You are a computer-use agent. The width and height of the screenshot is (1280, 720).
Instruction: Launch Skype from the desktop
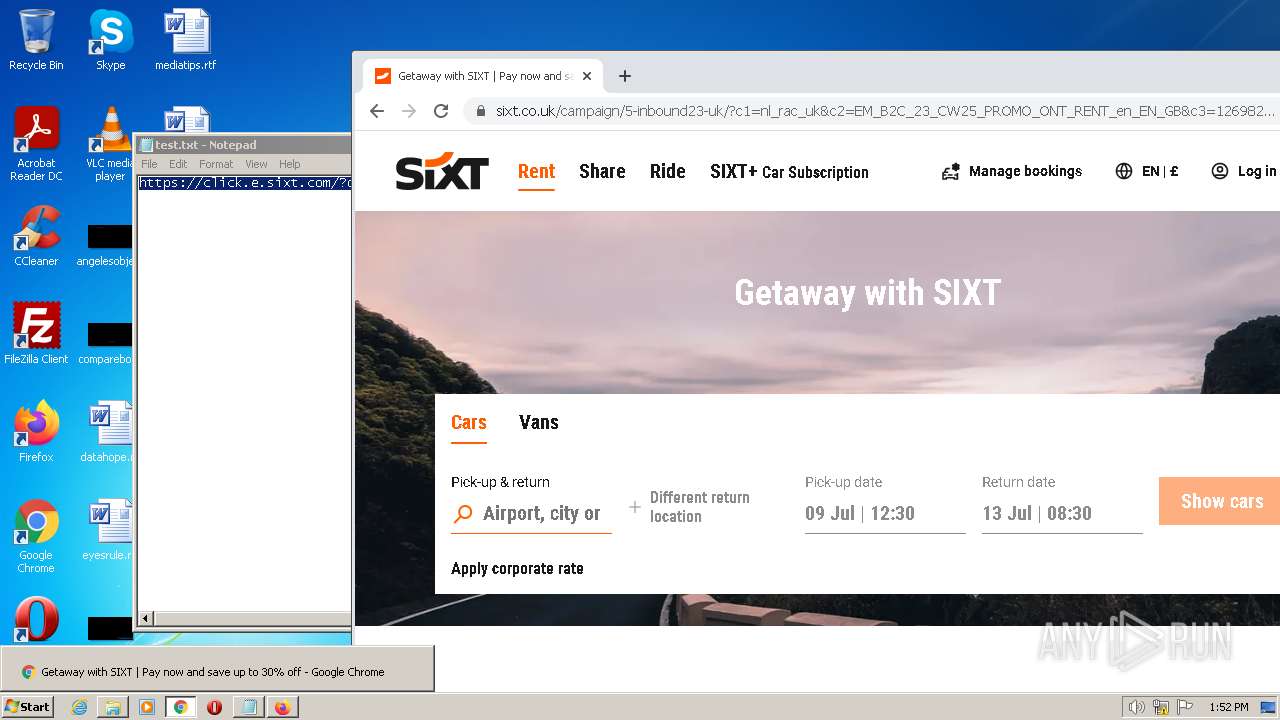[110, 40]
